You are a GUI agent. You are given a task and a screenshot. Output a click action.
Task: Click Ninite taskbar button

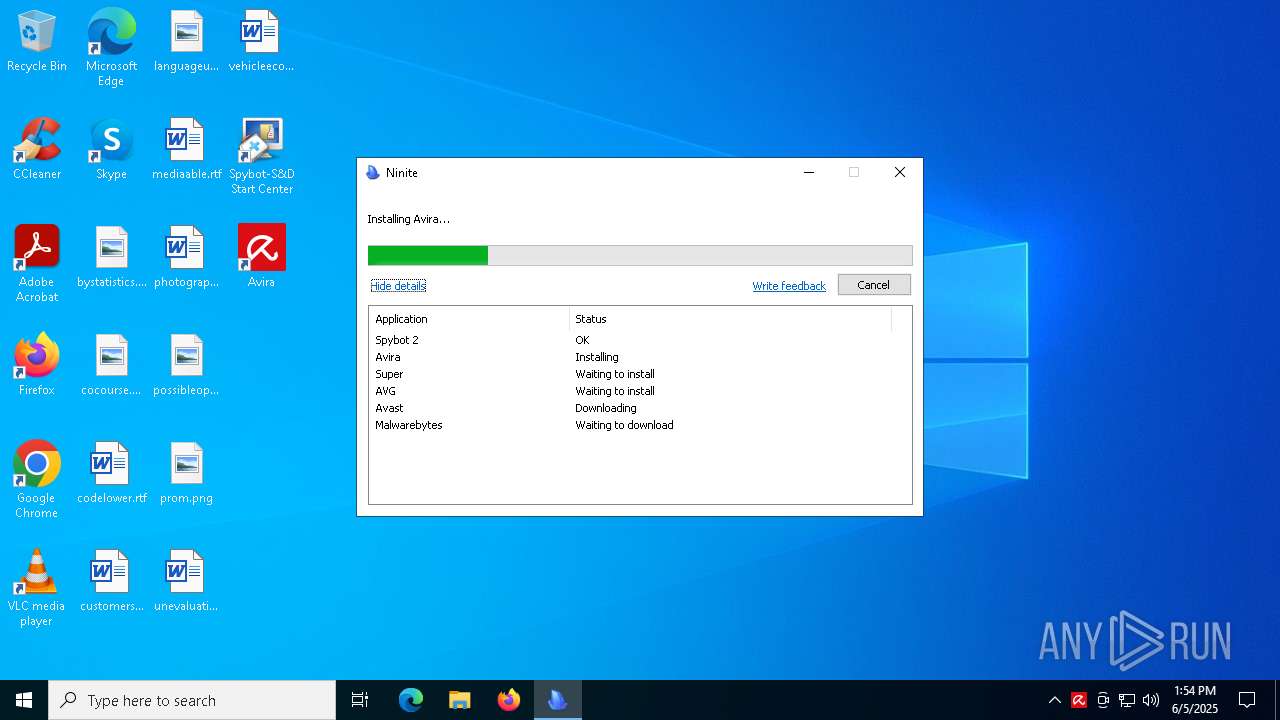(x=558, y=700)
